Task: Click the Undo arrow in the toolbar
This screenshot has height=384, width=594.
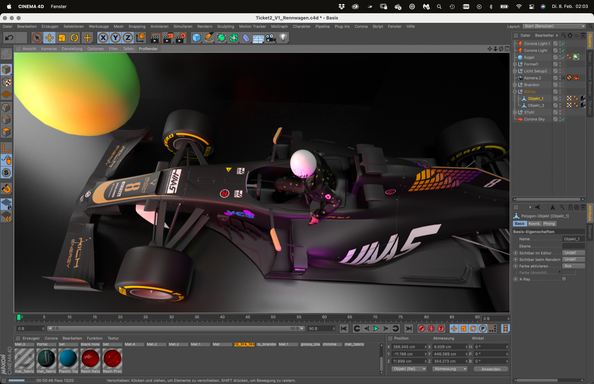Action: pyautogui.click(x=9, y=37)
